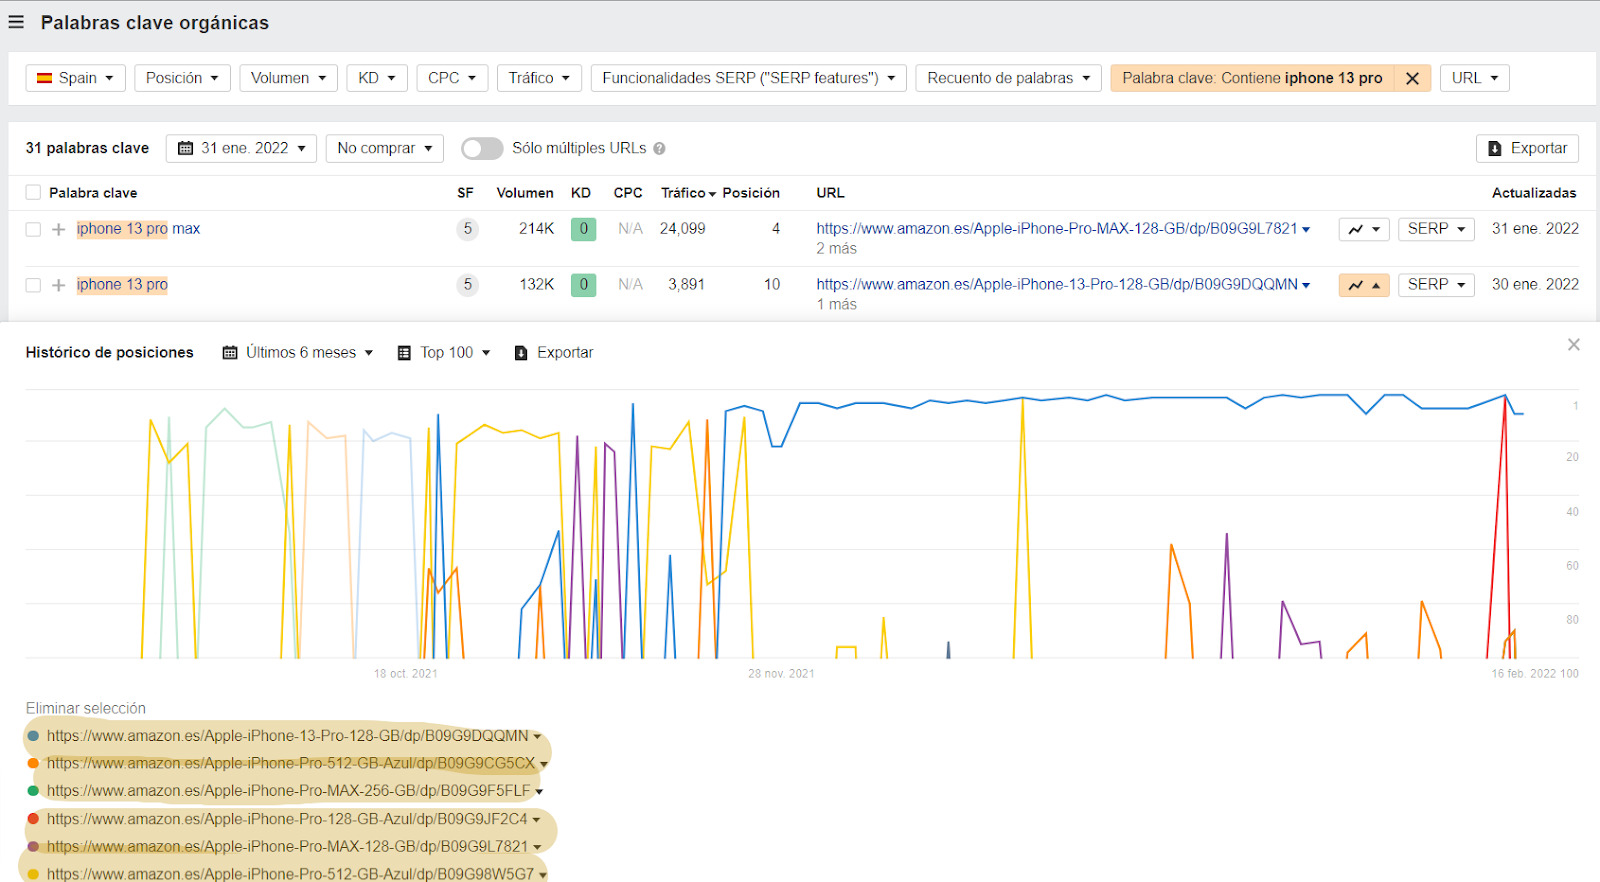Open the Top 100 dropdown

click(x=444, y=353)
